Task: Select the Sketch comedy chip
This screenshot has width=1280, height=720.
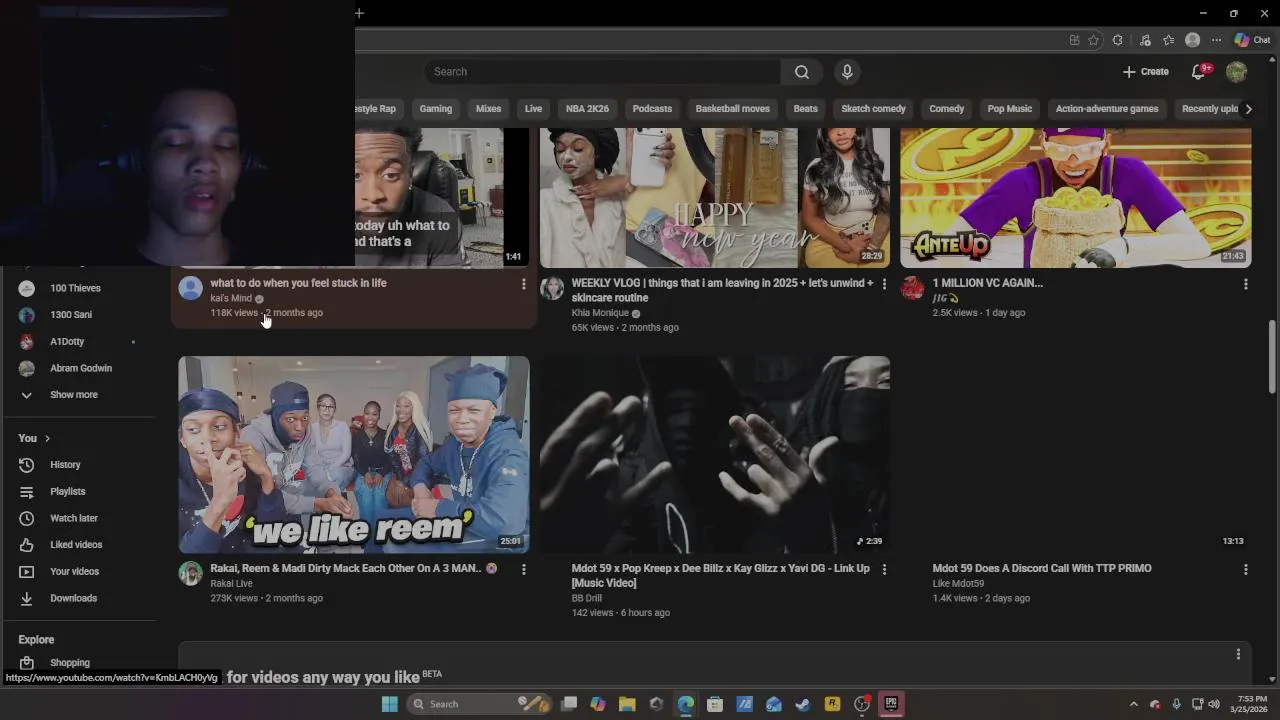Action: 873,109
